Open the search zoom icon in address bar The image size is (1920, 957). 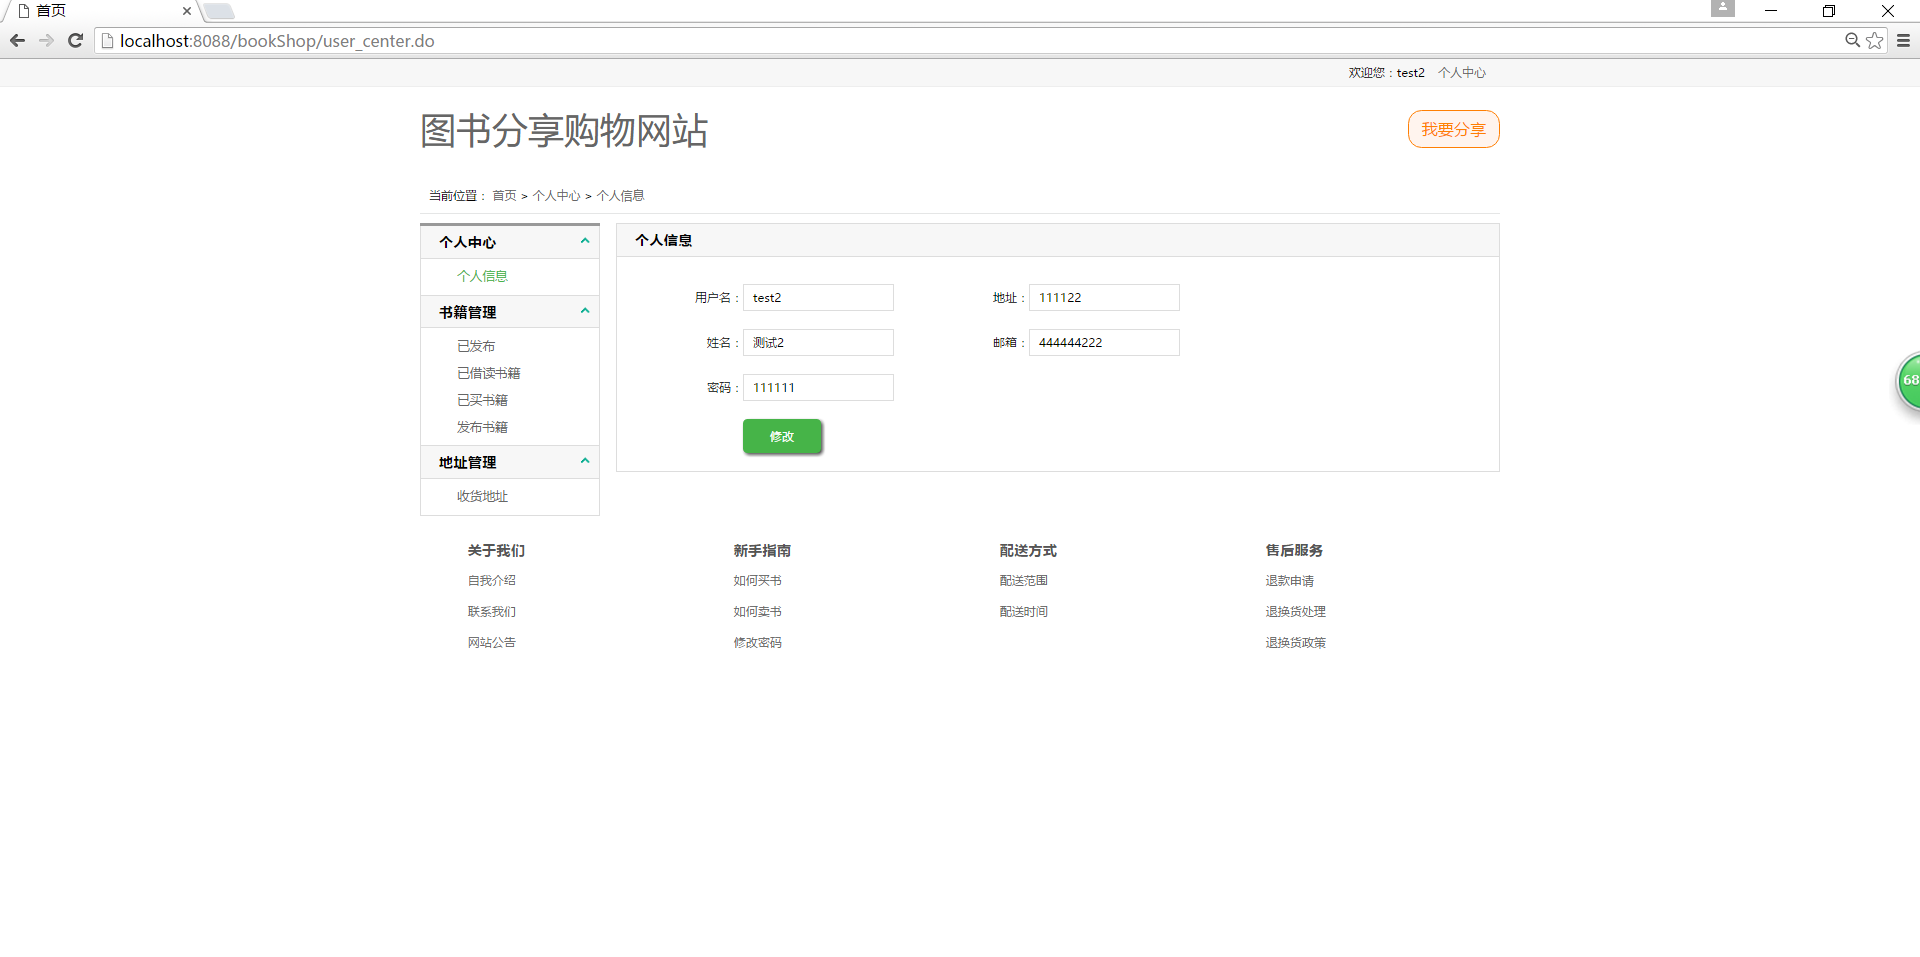1851,41
